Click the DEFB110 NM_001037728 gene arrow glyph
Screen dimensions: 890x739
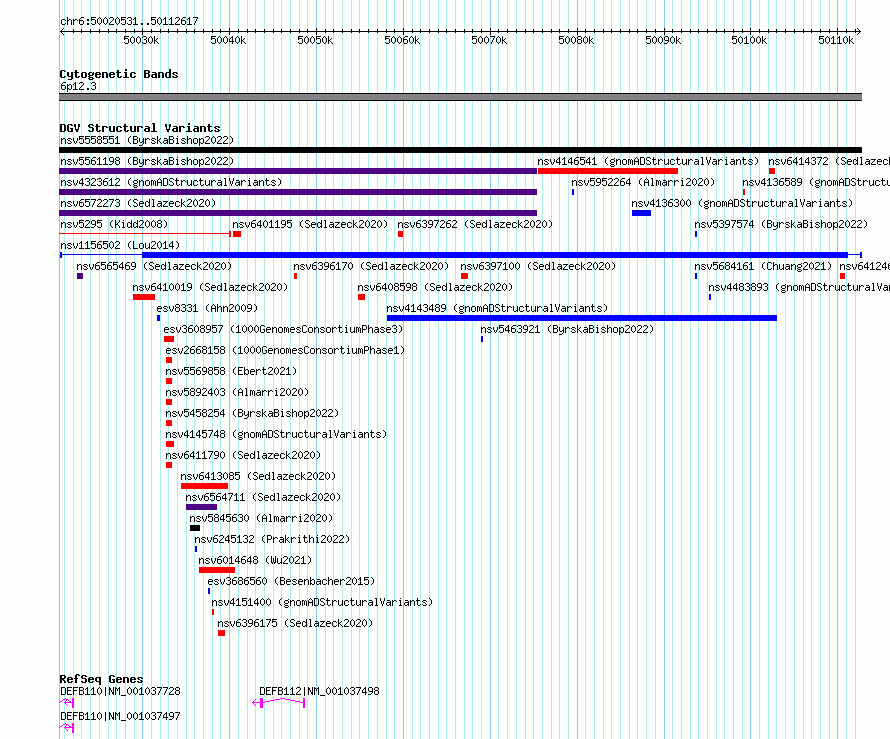(x=67, y=703)
